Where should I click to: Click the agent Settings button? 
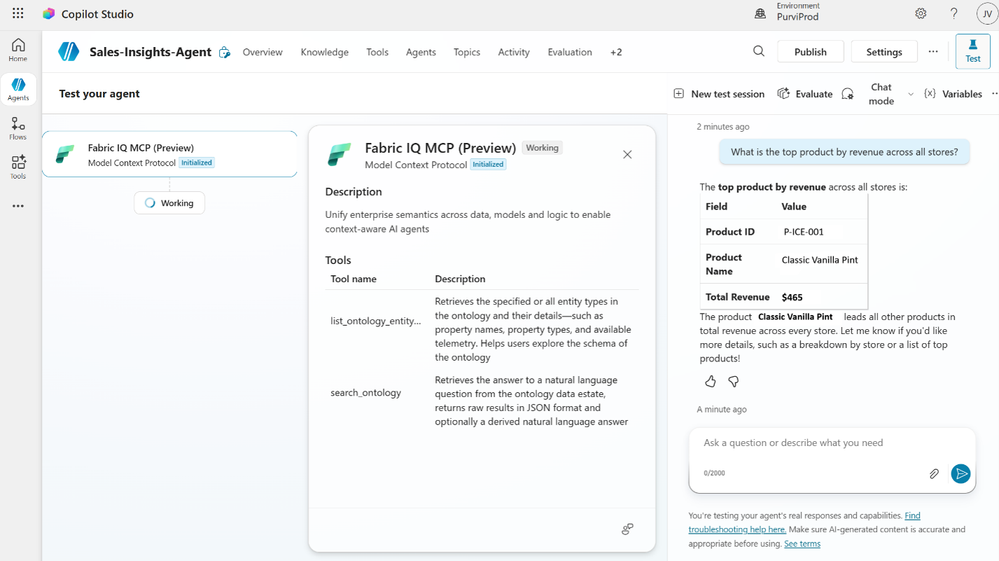(884, 52)
